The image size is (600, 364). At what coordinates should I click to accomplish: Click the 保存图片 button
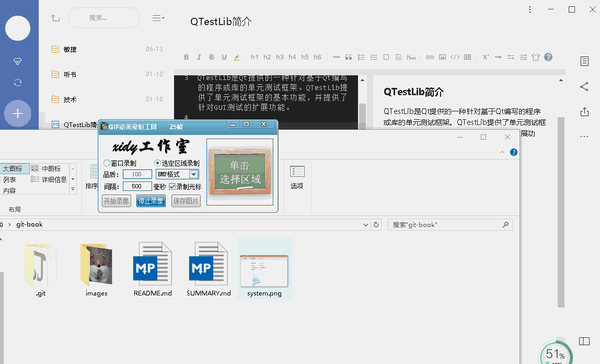pos(186,201)
